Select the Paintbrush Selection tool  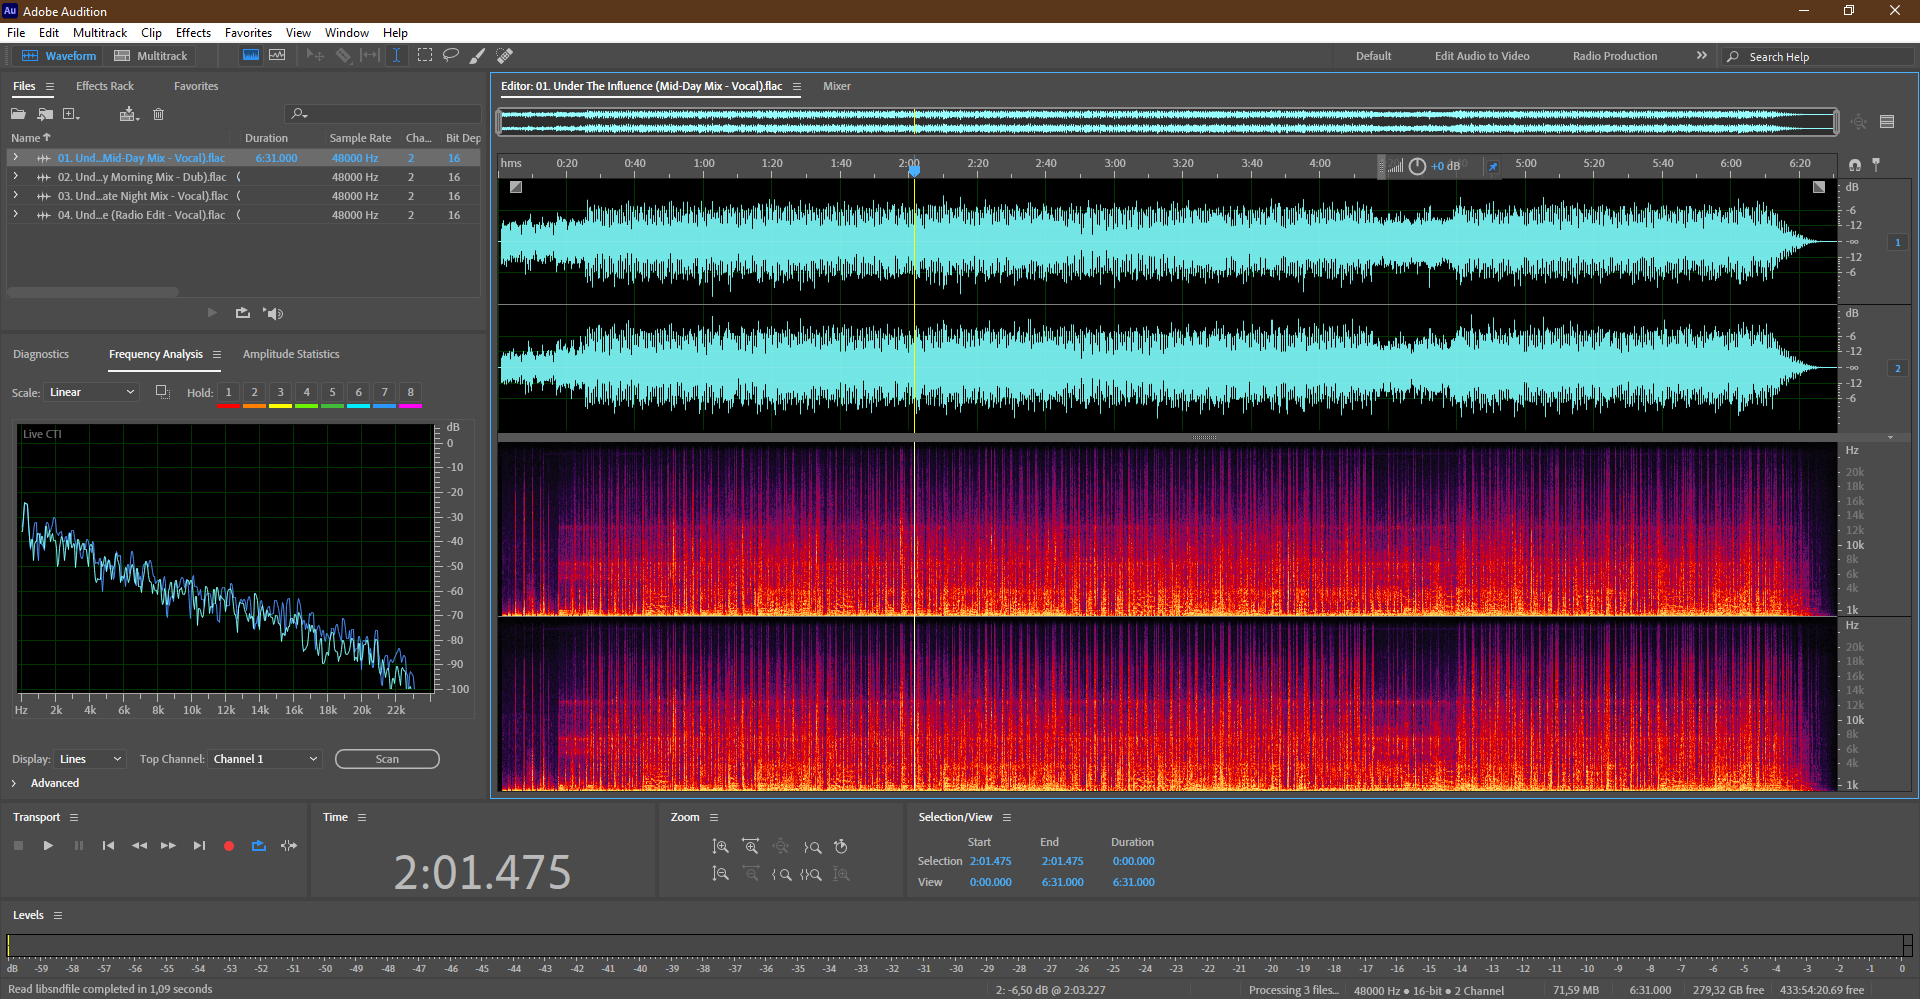click(x=478, y=55)
